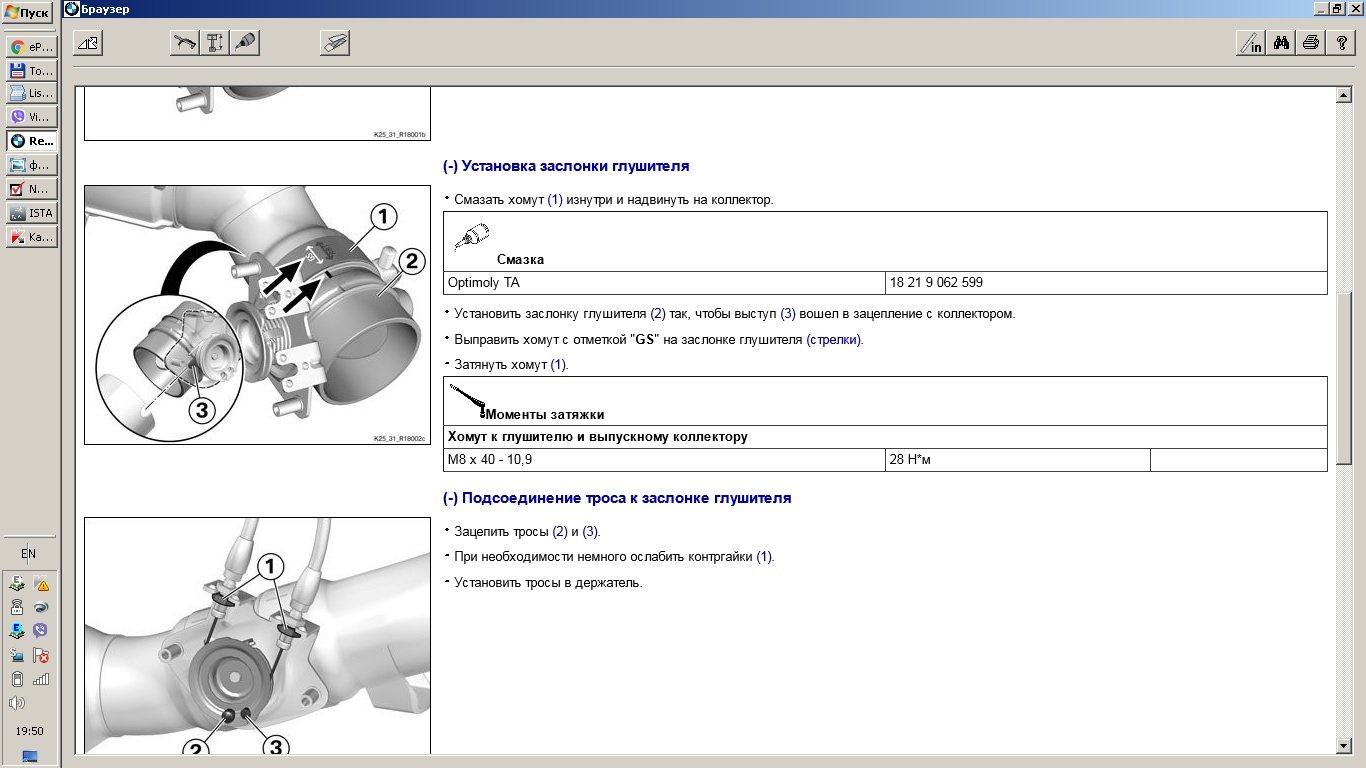Toggle inch units with the ruler icon
This screenshot has height=768, width=1366.
tap(1250, 42)
